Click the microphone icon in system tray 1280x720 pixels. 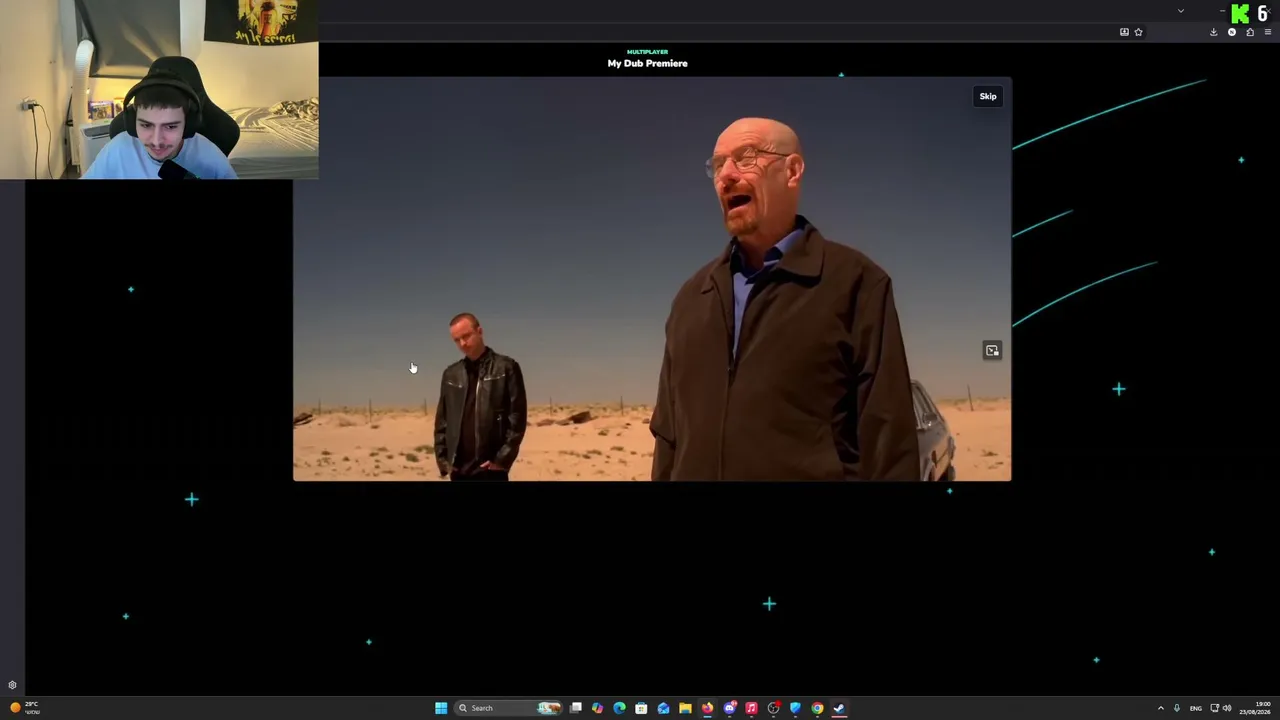[x=1177, y=708]
